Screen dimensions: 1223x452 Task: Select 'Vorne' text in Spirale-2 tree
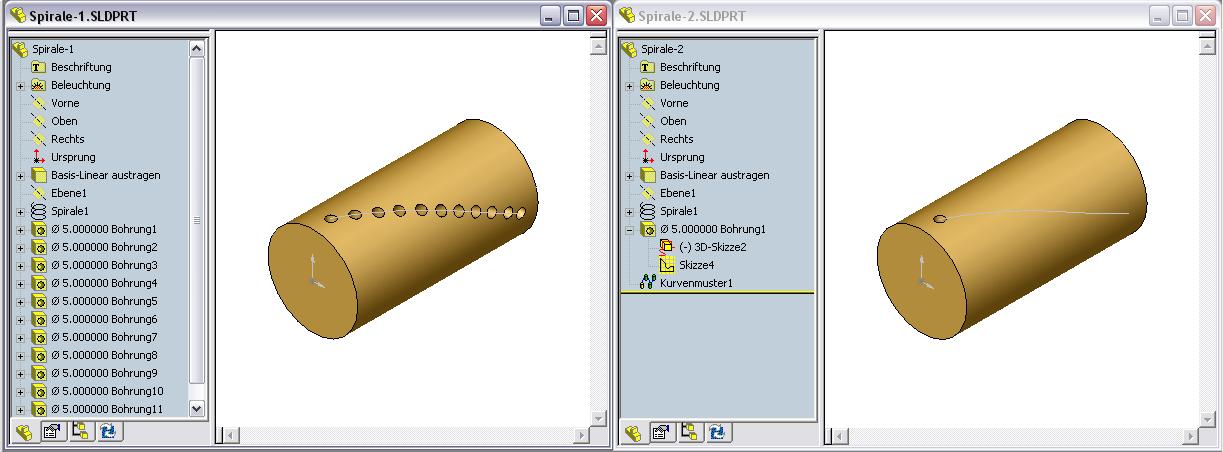point(674,103)
